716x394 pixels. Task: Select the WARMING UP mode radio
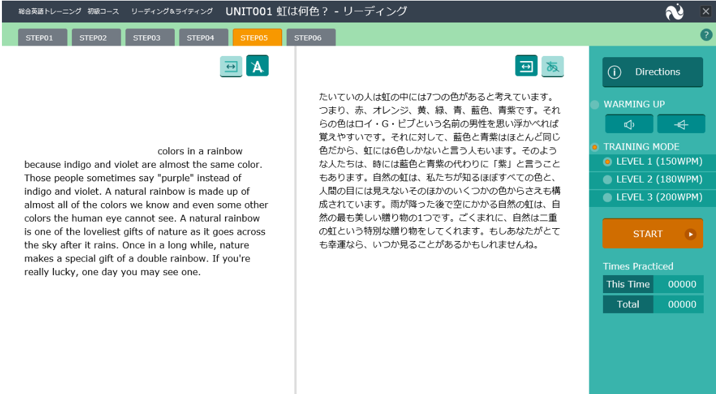coord(595,105)
